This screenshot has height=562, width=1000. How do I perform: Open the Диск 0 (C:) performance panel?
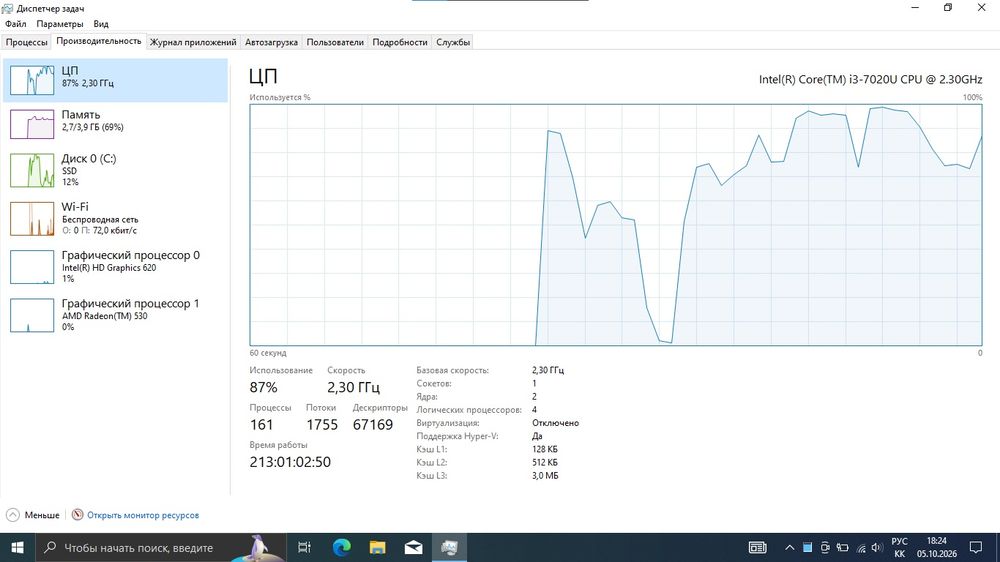tap(115, 170)
